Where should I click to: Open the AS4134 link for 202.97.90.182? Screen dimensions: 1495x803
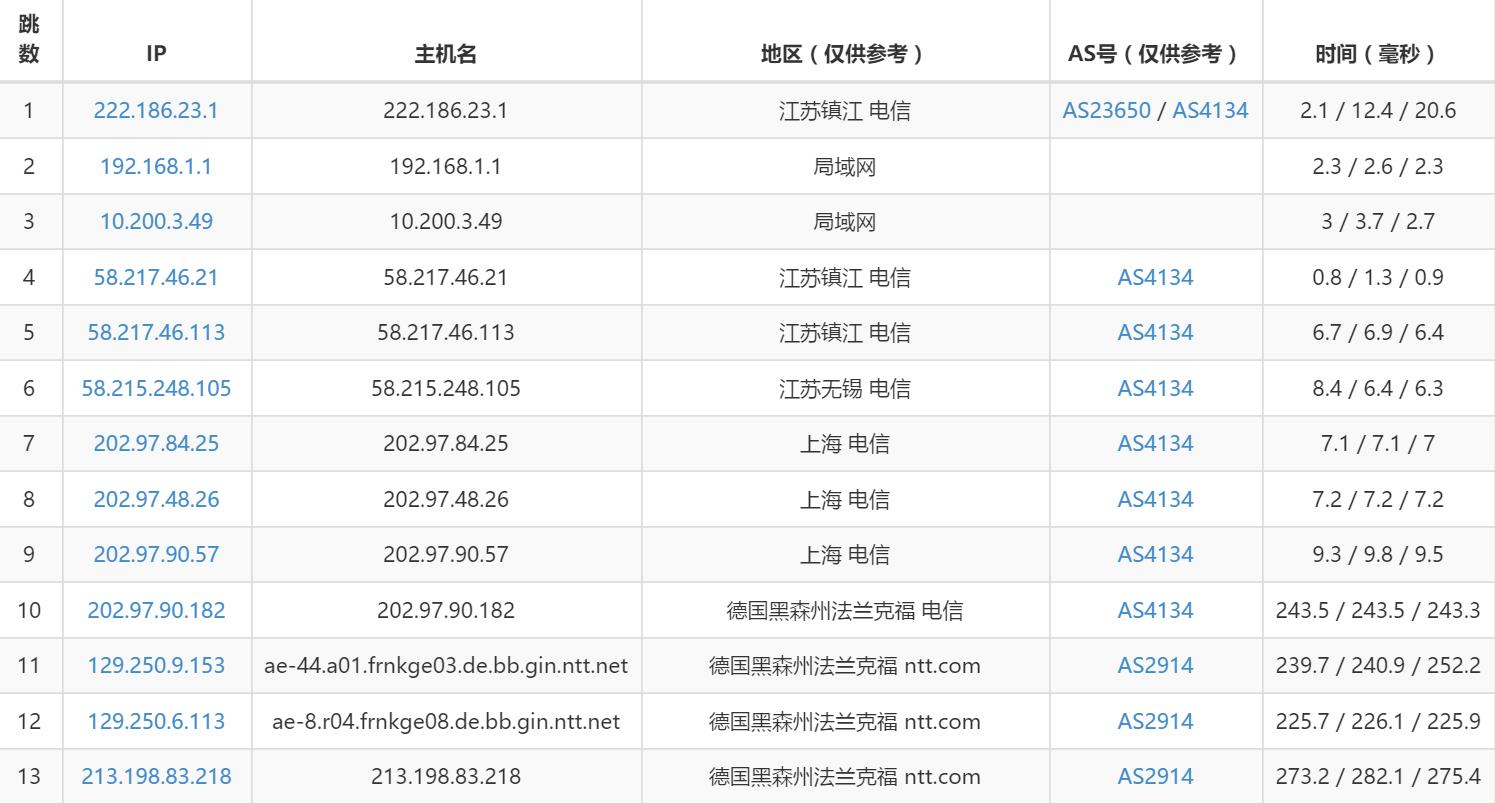(1155, 610)
